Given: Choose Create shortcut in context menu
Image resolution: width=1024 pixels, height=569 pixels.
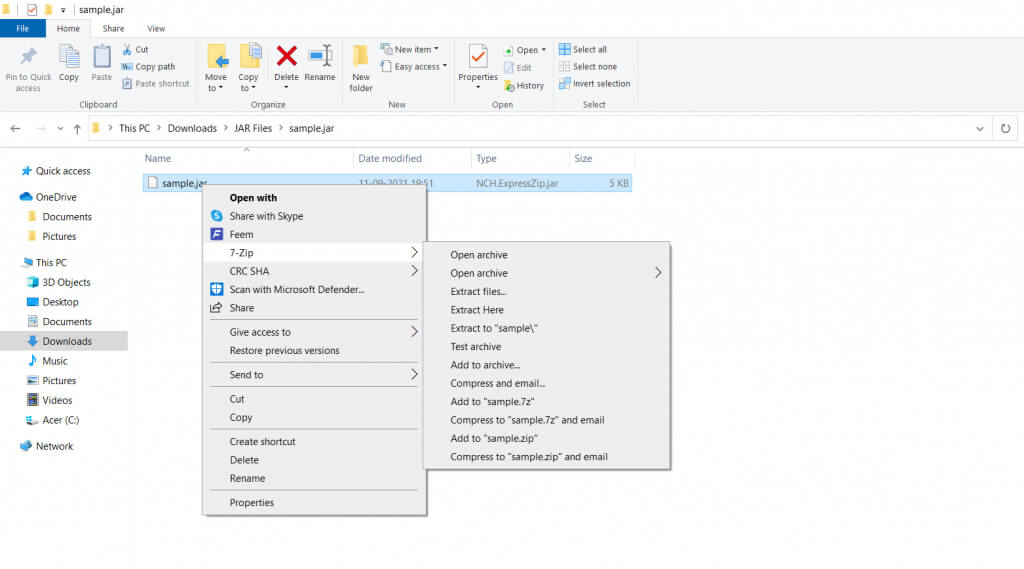Looking at the screenshot, I should click(x=314, y=442).
